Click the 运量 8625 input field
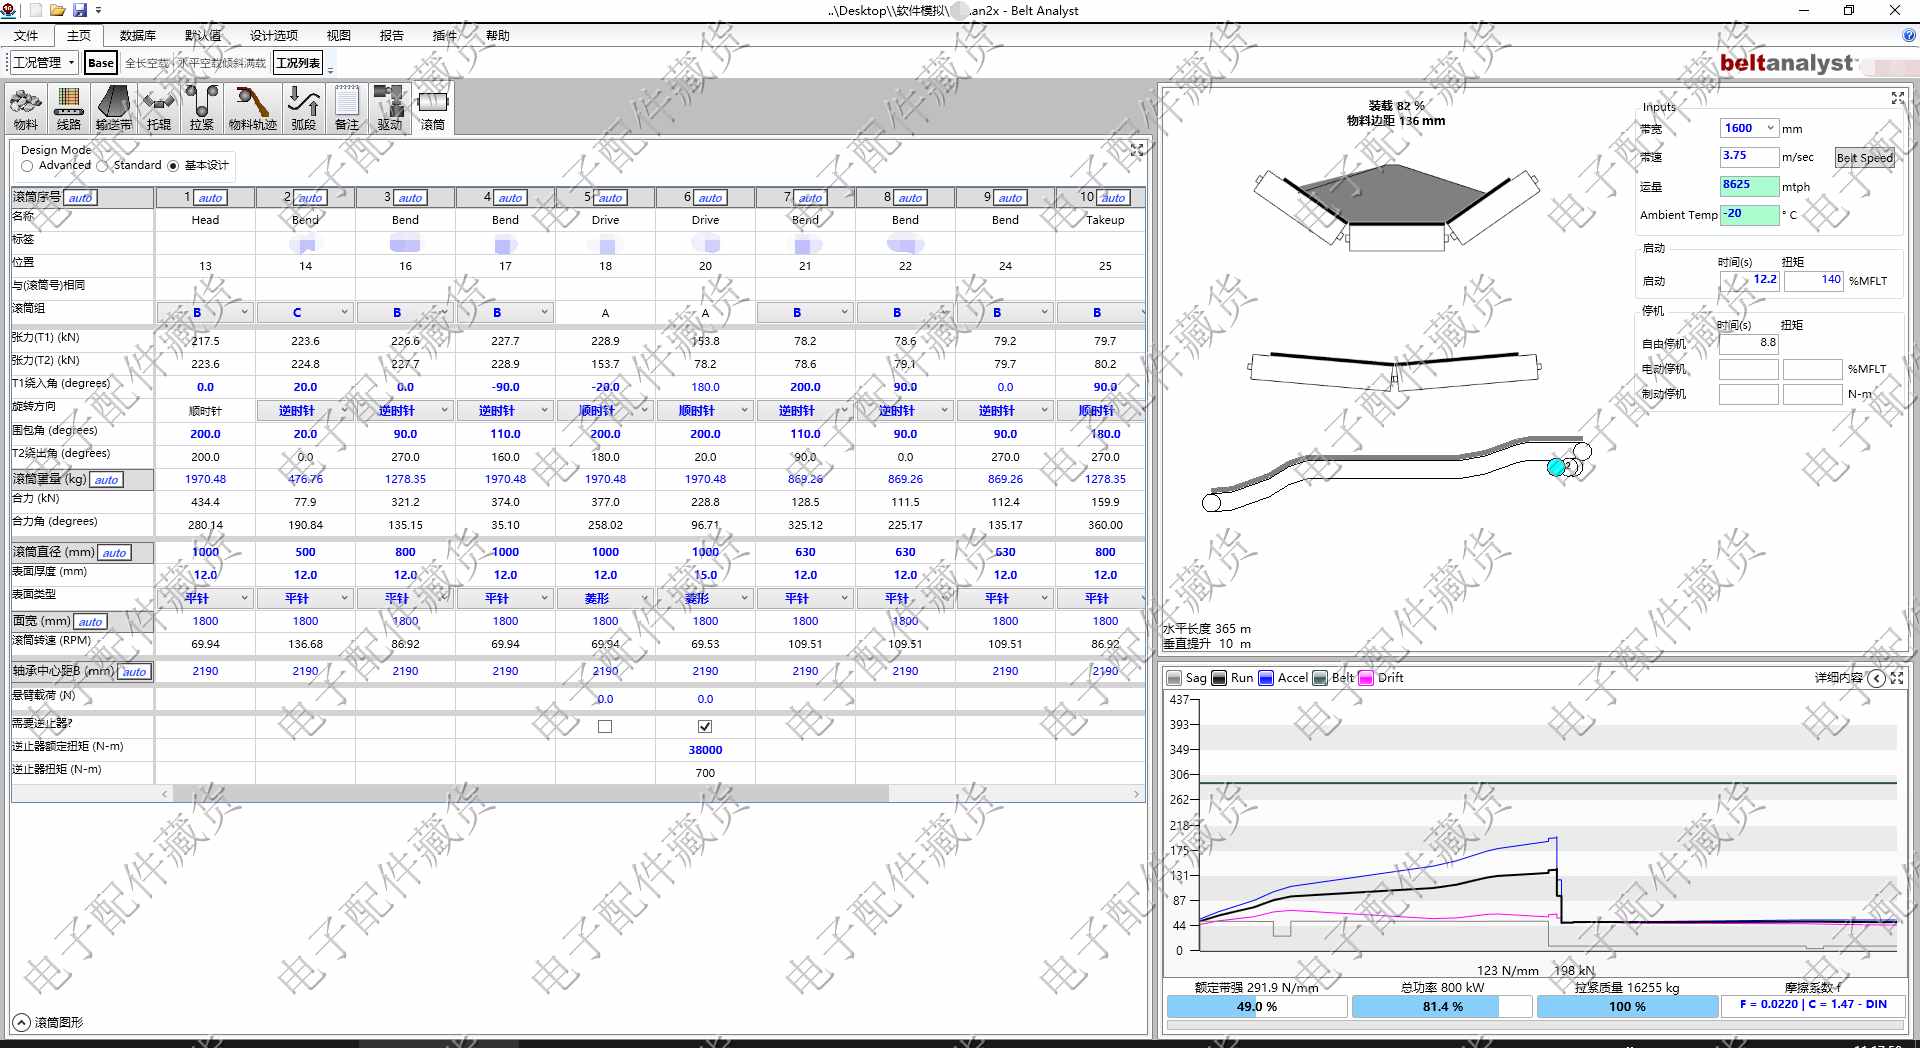Viewport: 1920px width, 1048px height. (1749, 186)
